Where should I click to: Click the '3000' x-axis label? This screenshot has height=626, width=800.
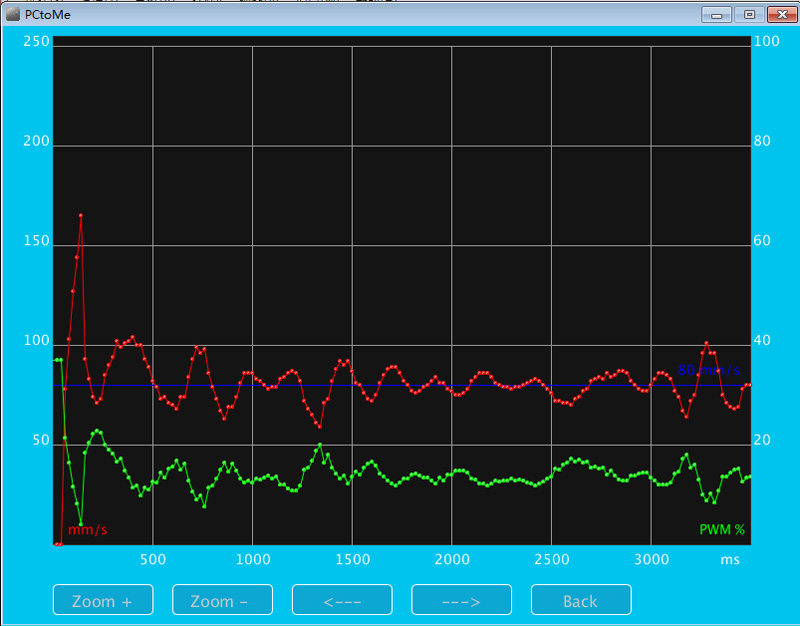coord(652,560)
